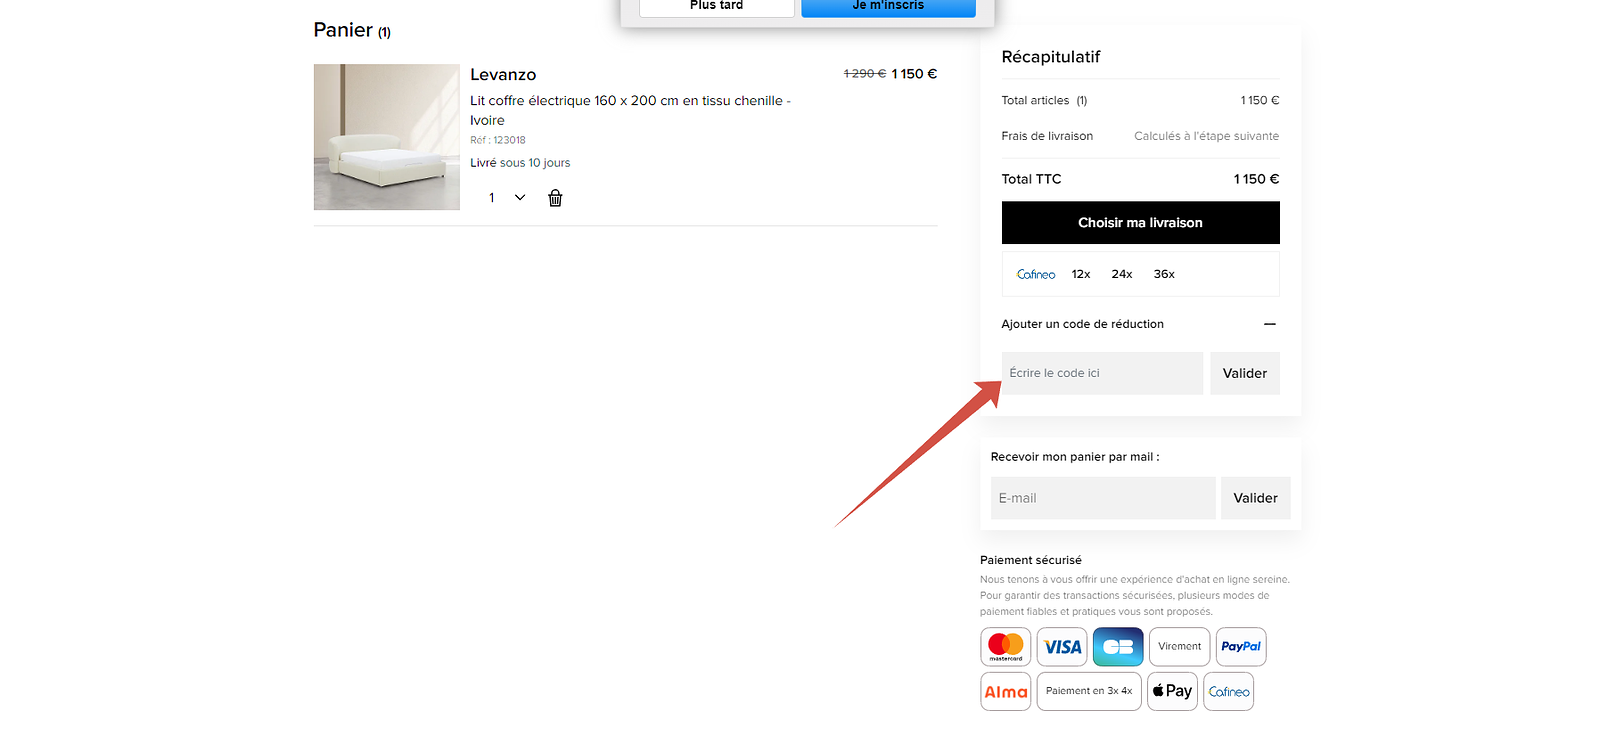
Task: Click the Livré sous 10 jours text
Action: coord(520,163)
